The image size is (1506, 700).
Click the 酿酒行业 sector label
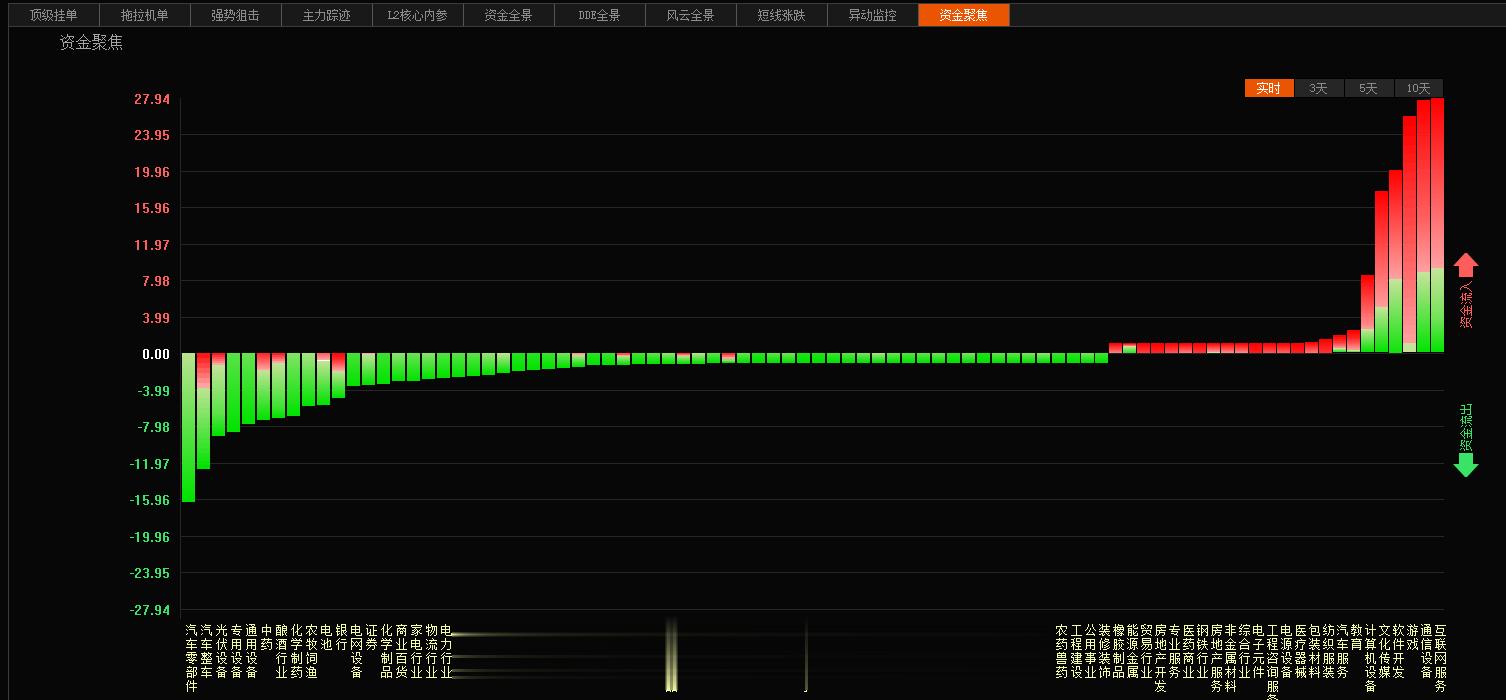click(x=281, y=652)
